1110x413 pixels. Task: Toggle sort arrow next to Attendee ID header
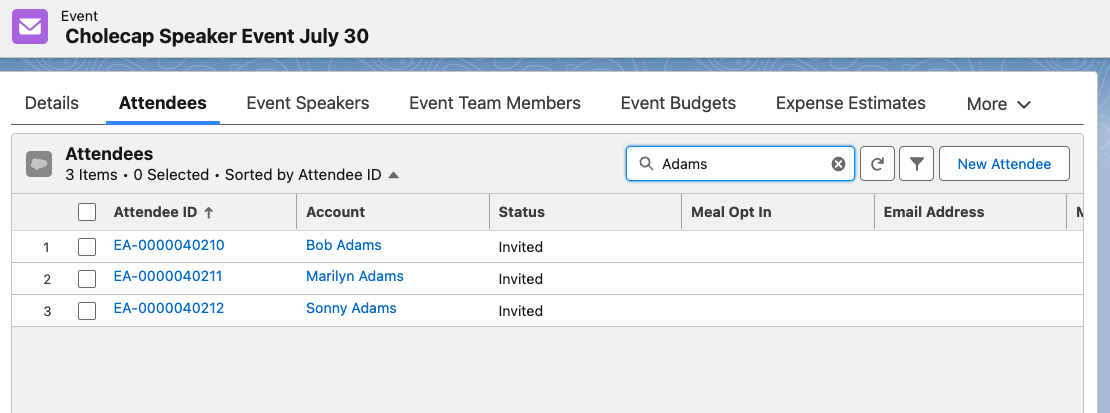tap(209, 212)
